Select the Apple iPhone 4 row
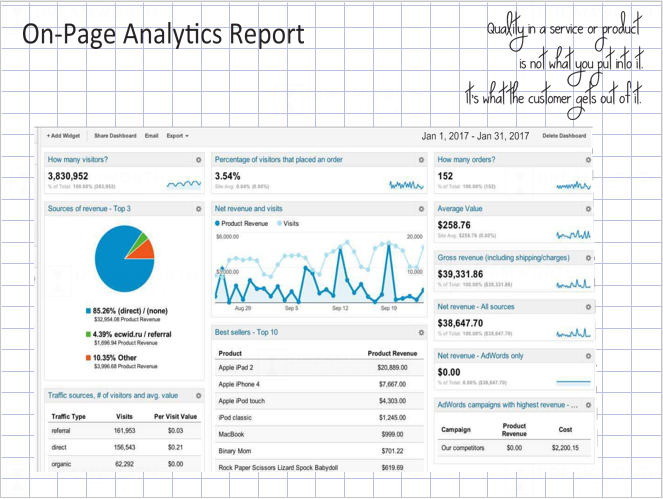The width and height of the screenshot is (663, 499). point(319,384)
